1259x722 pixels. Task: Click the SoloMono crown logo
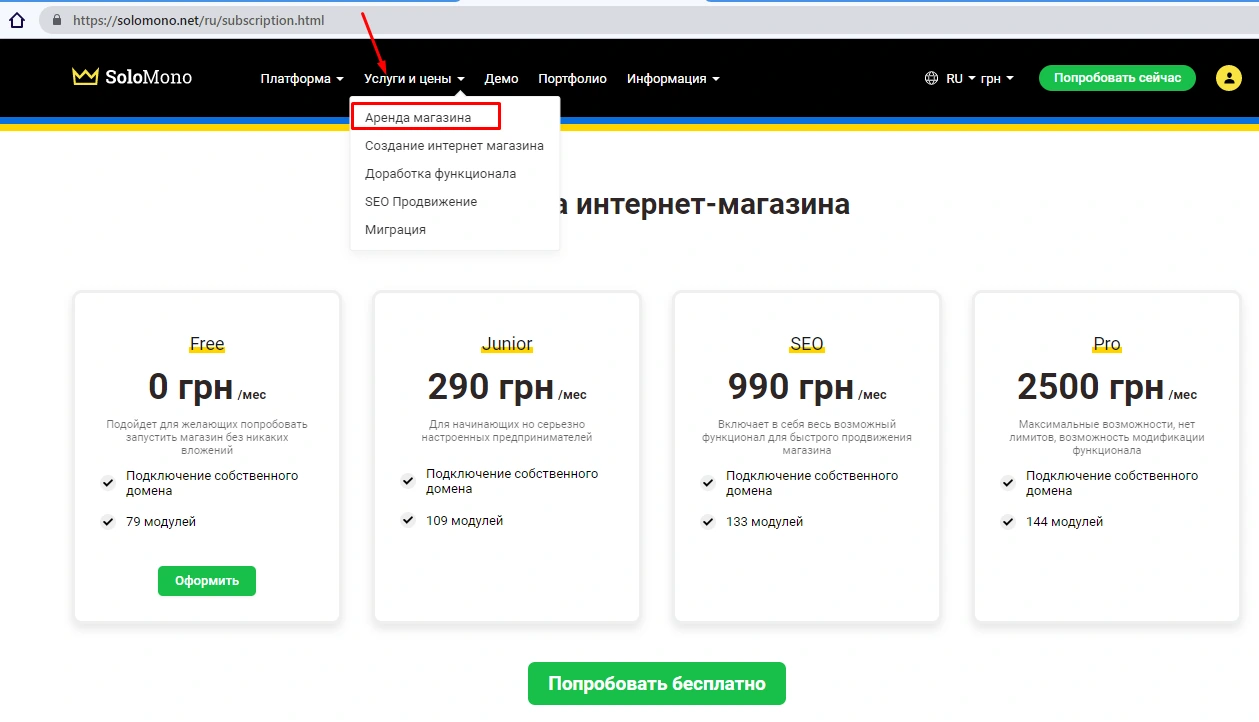coord(85,78)
